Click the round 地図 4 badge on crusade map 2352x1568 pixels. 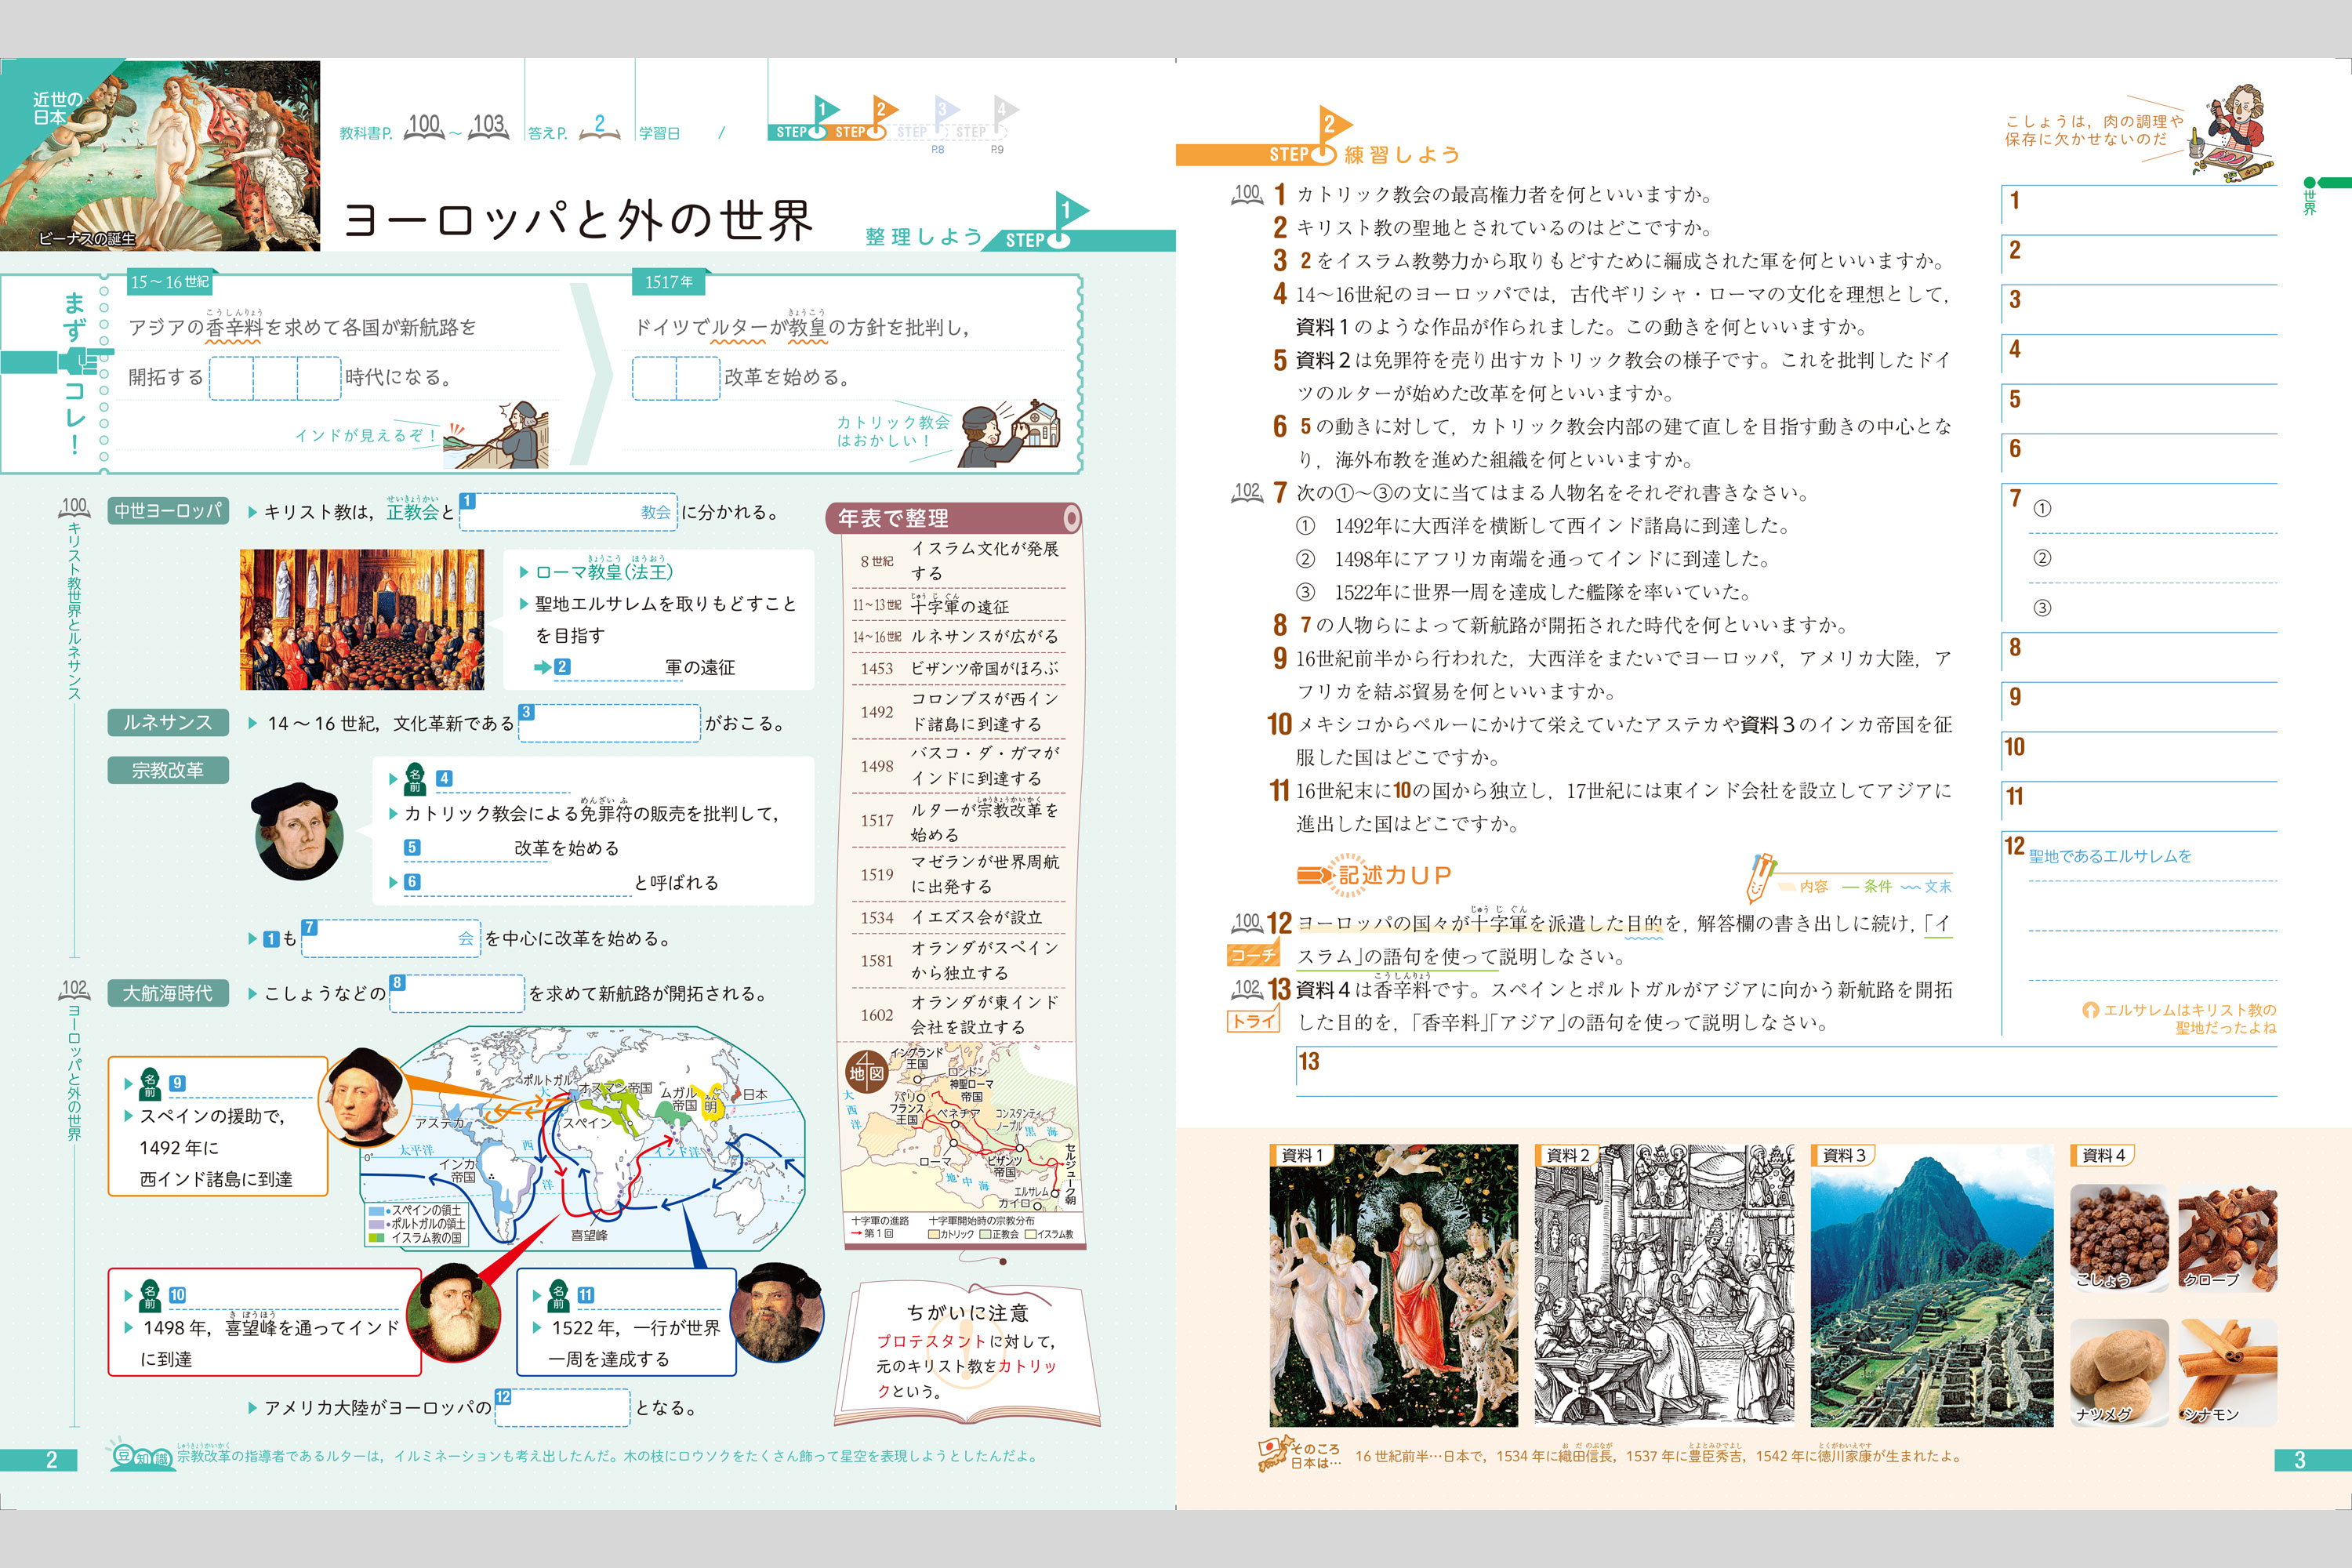[x=867, y=1072]
